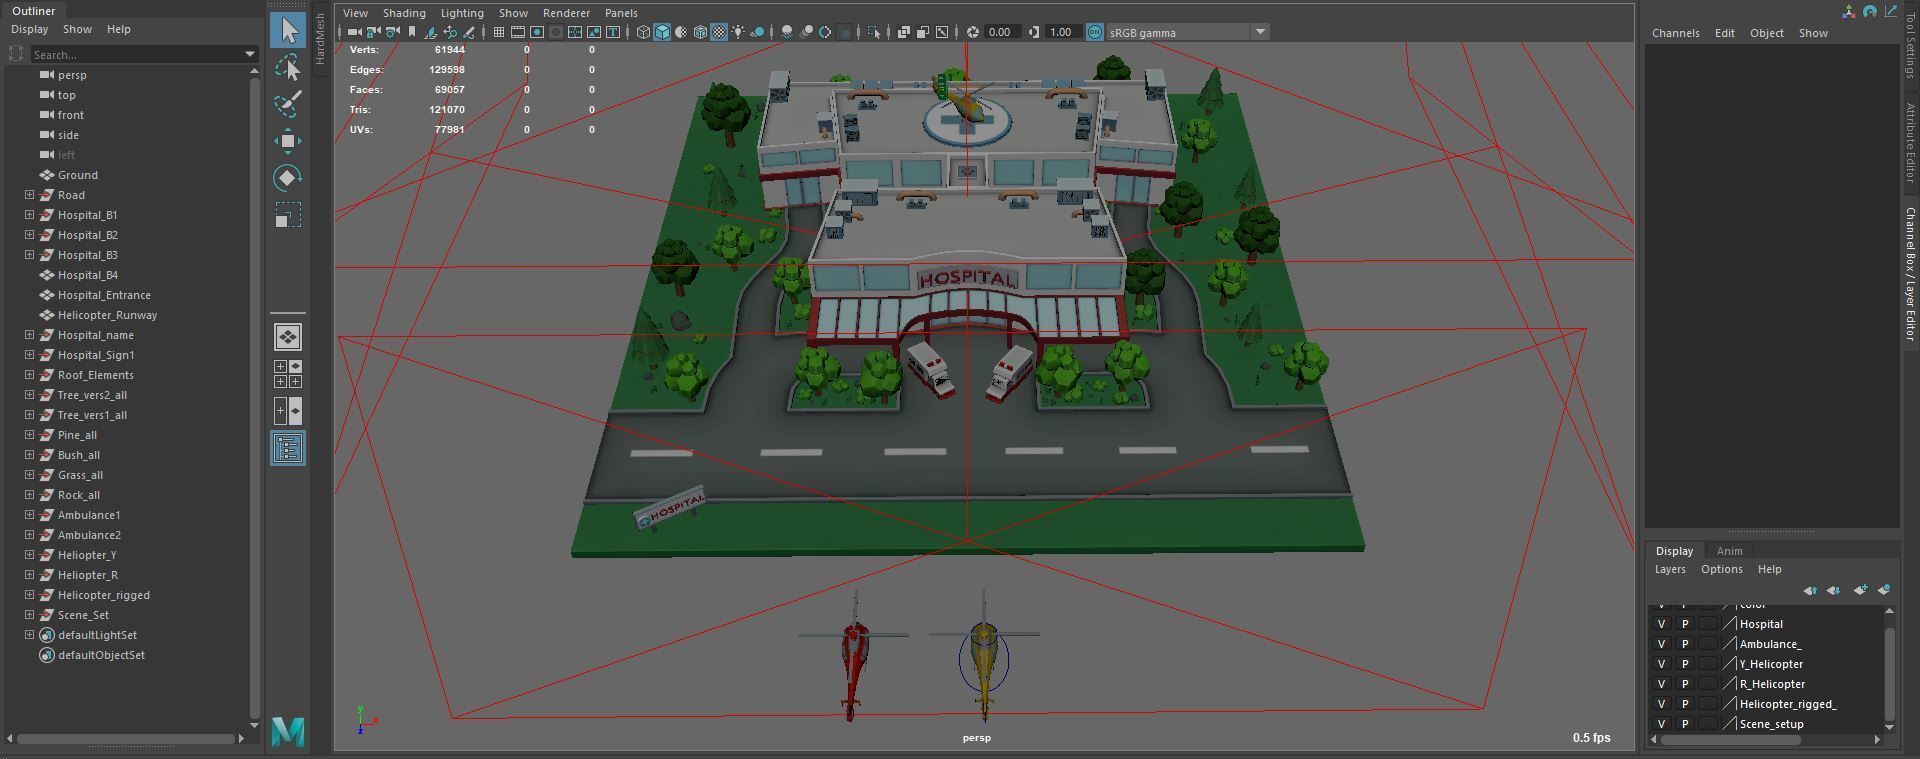Screen dimensions: 1920x759
Task: Open Layer Editor Options menu
Action: click(1721, 569)
